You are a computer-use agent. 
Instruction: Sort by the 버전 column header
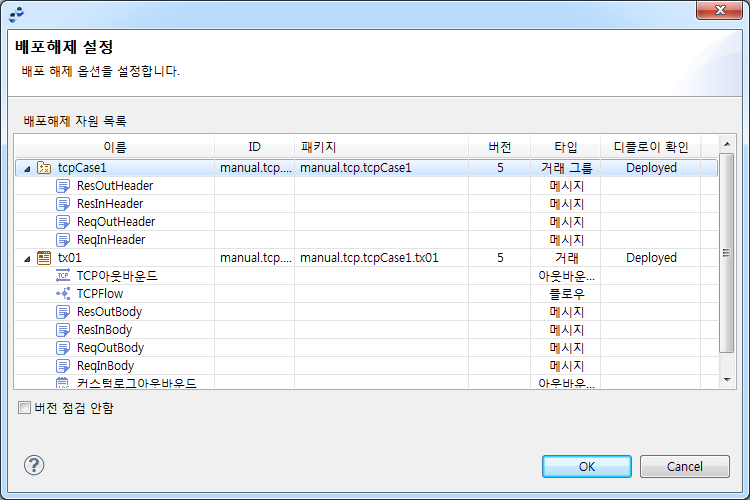pos(499,147)
